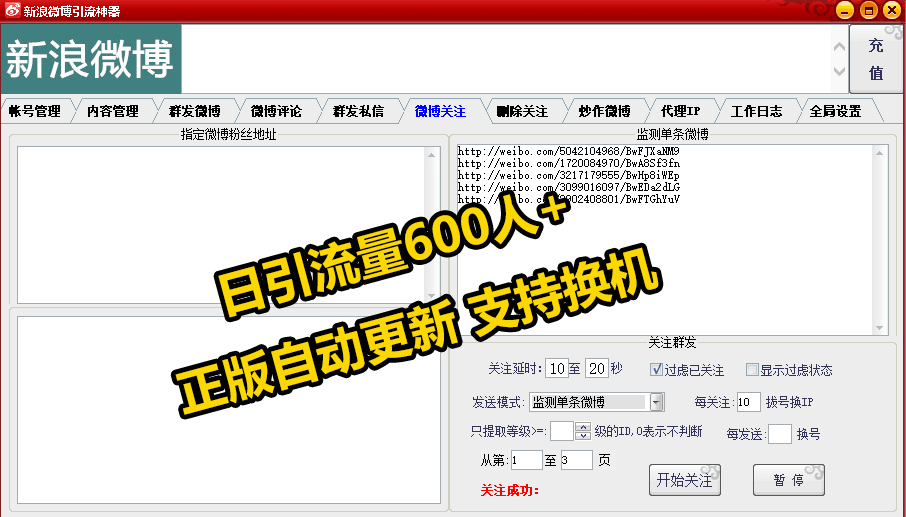Click the 每关注 count field
Image resolution: width=906 pixels, height=517 pixels.
(748, 402)
